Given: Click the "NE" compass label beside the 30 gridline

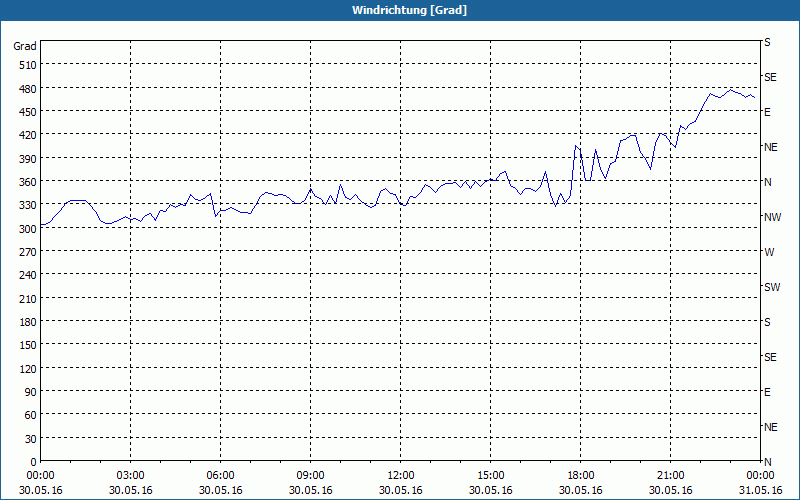Looking at the screenshot, I should [770, 427].
